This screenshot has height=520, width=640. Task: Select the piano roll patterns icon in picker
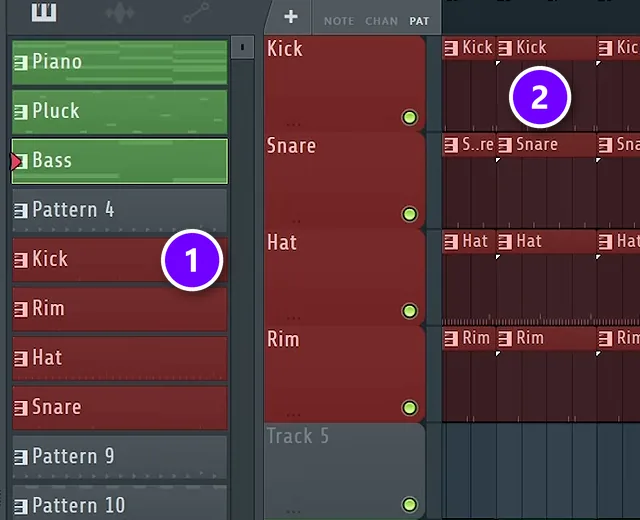point(44,12)
